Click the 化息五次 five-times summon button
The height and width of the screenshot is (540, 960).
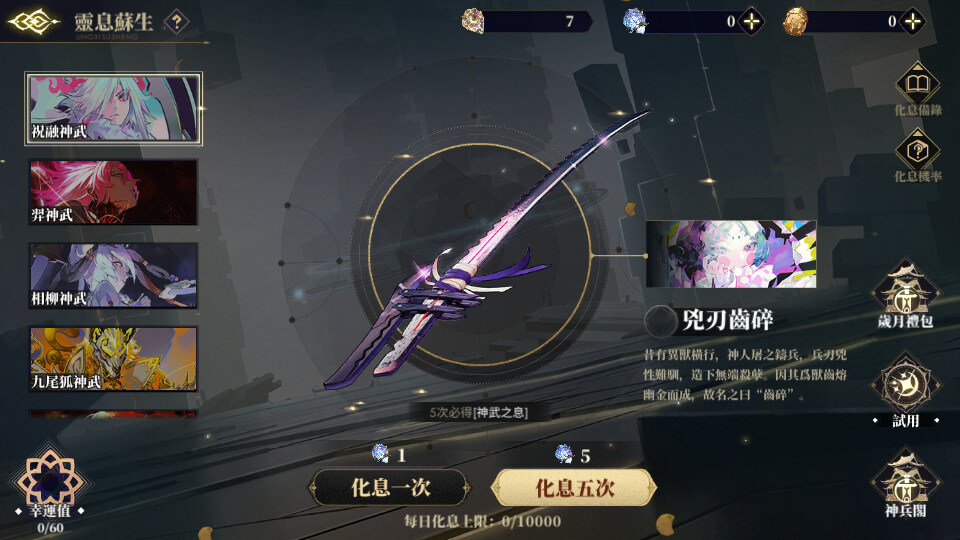tap(574, 487)
